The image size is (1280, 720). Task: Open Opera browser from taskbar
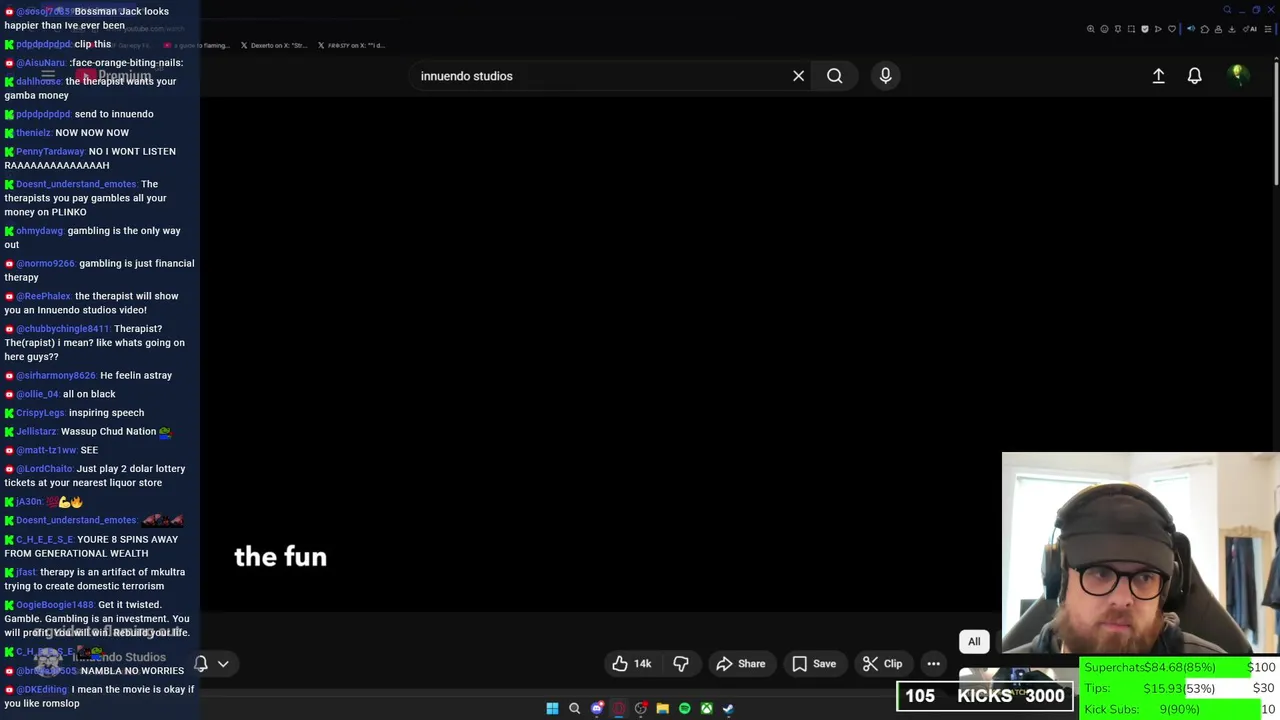point(619,708)
